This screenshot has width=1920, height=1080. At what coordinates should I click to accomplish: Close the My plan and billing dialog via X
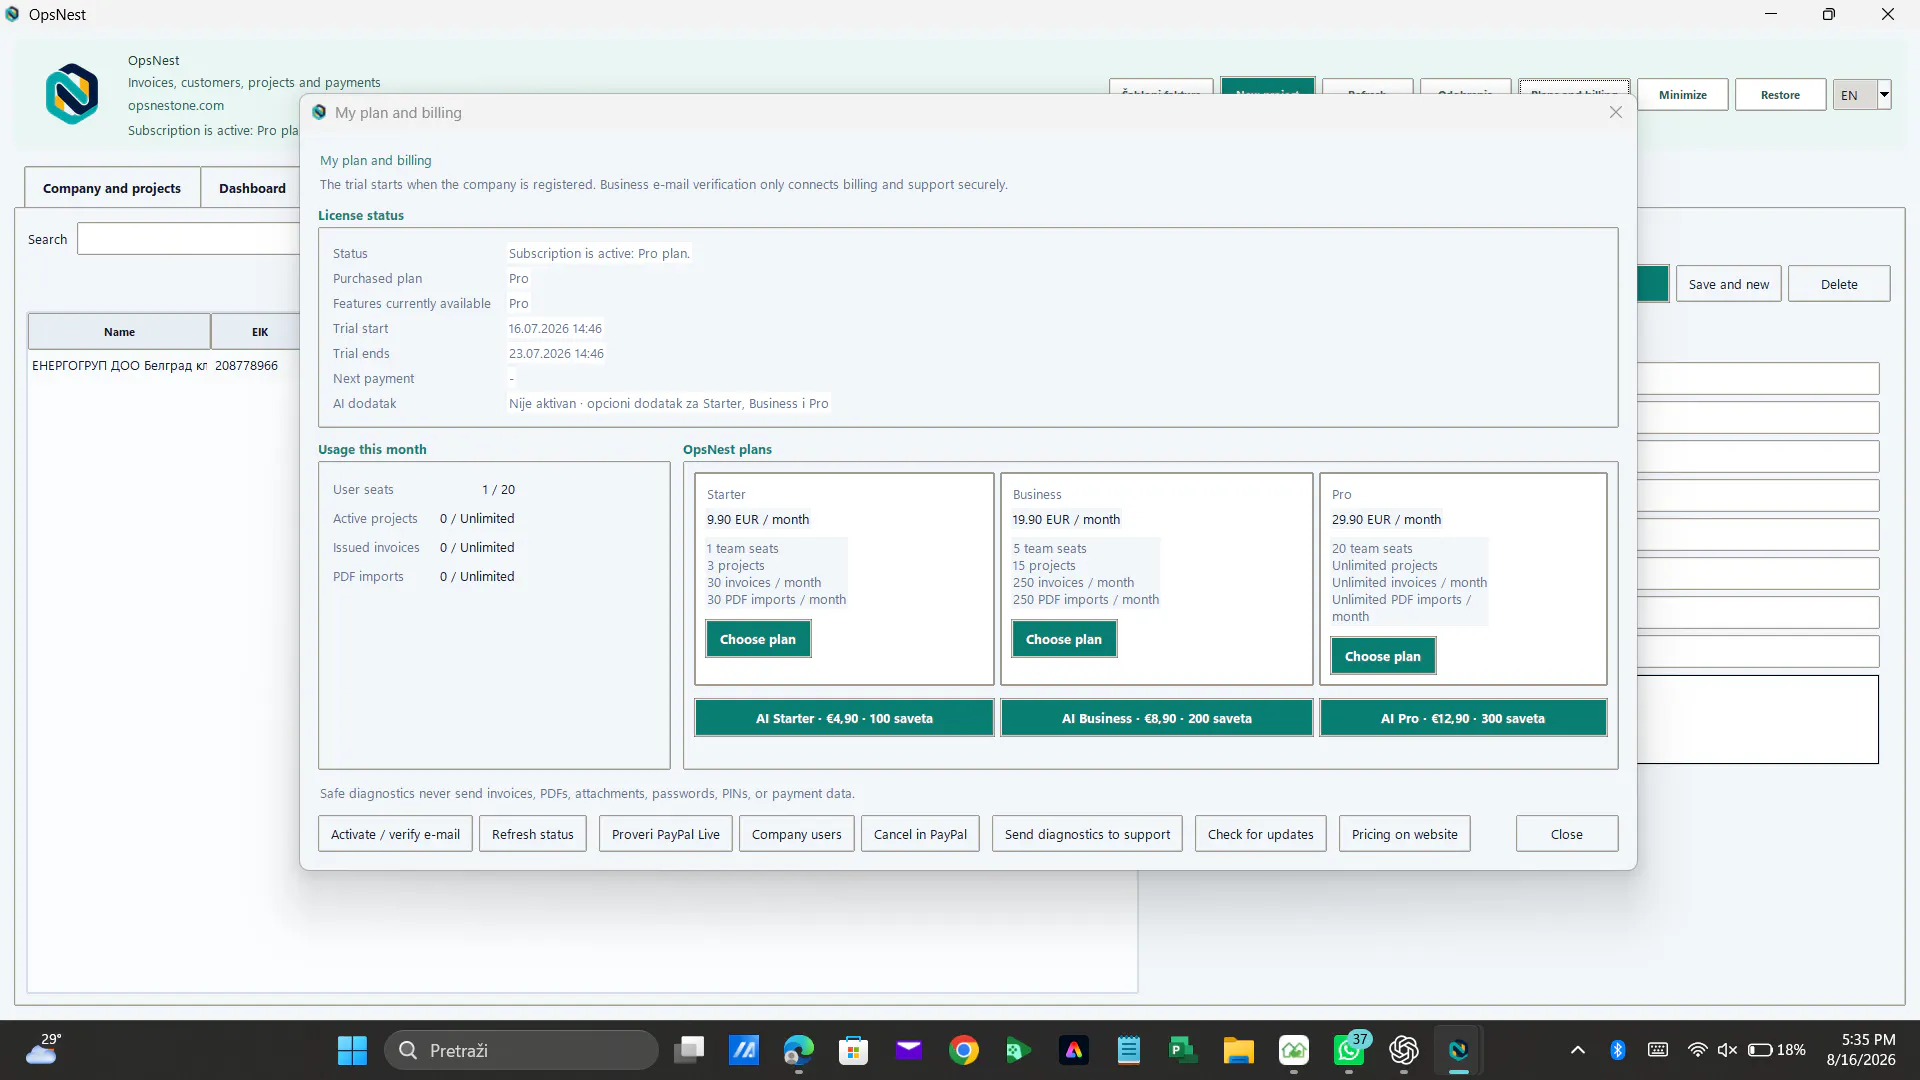point(1616,112)
